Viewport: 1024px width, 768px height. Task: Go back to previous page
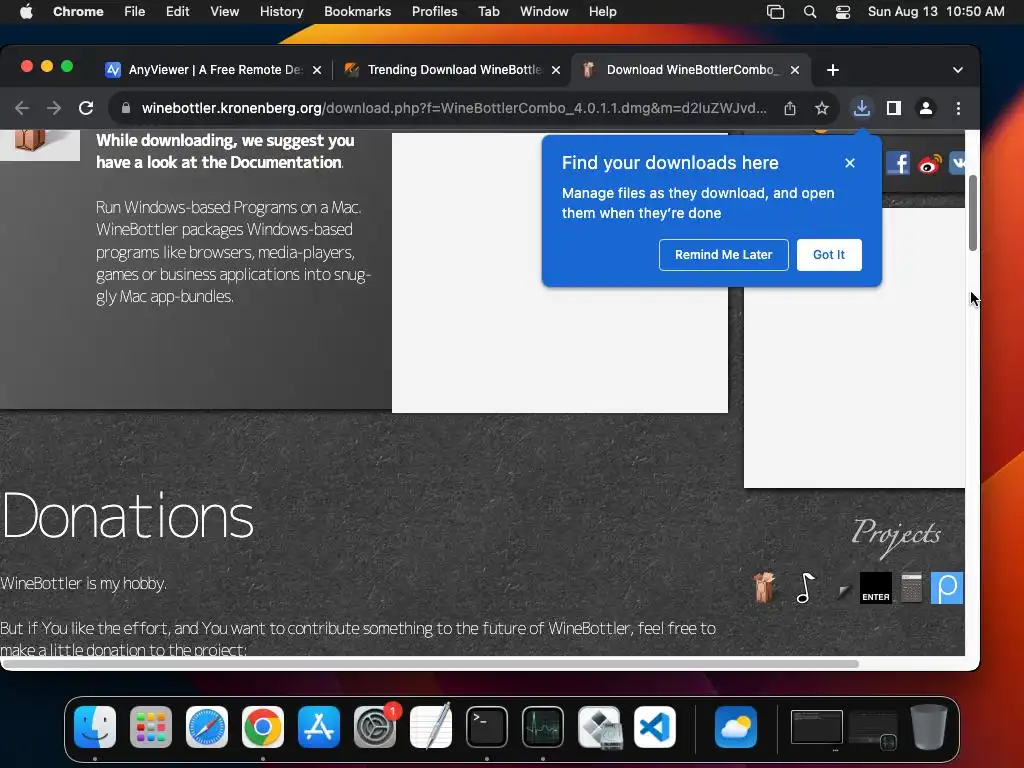click(22, 108)
